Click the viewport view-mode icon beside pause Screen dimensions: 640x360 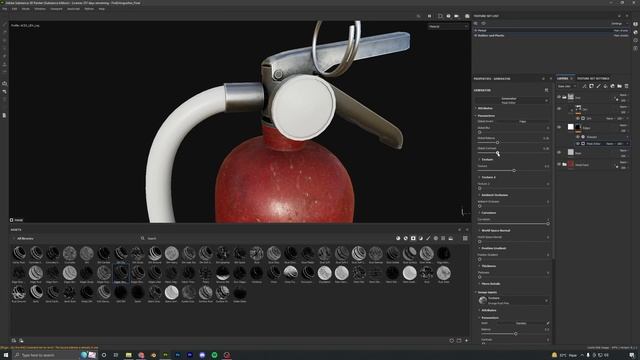pyautogui.click(x=440, y=16)
